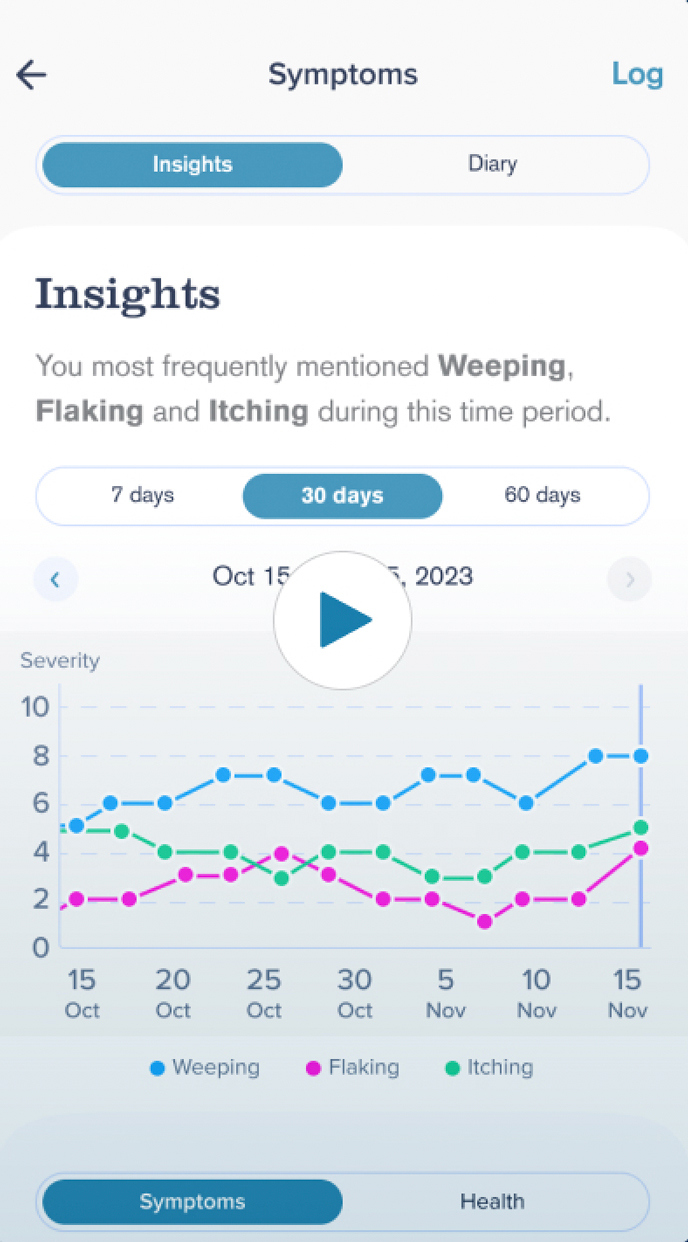This screenshot has width=688, height=1242.
Task: Tap the back arrow icon
Action: (32, 75)
